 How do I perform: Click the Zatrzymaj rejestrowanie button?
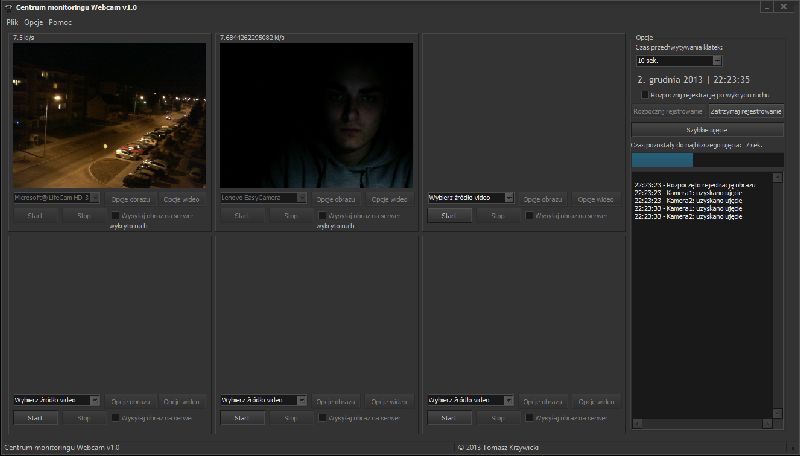pyautogui.click(x=745, y=111)
